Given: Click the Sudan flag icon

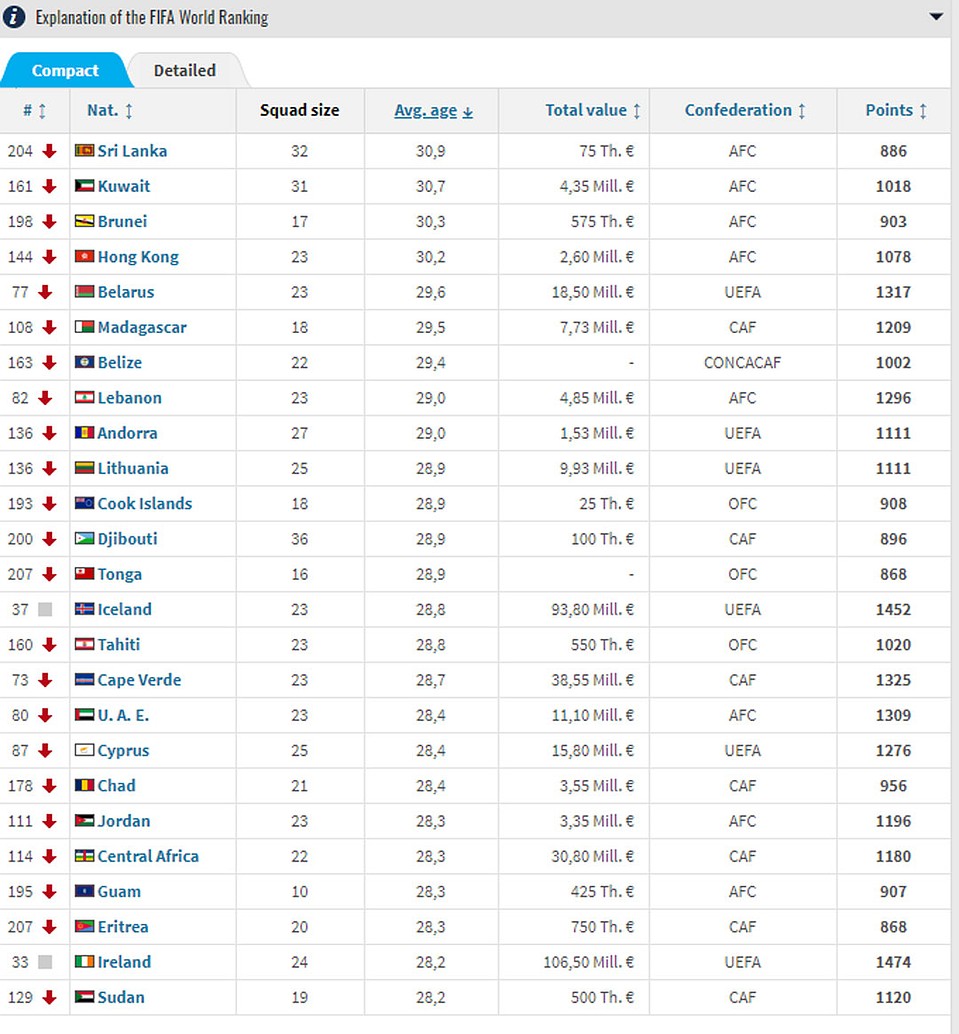Looking at the screenshot, I should coord(84,998).
